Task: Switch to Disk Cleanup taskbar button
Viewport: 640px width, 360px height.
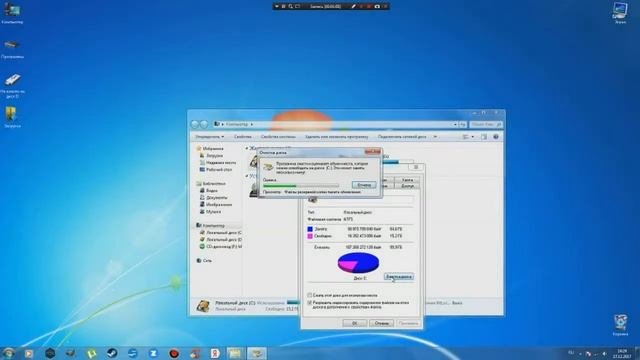Action: coord(256,353)
